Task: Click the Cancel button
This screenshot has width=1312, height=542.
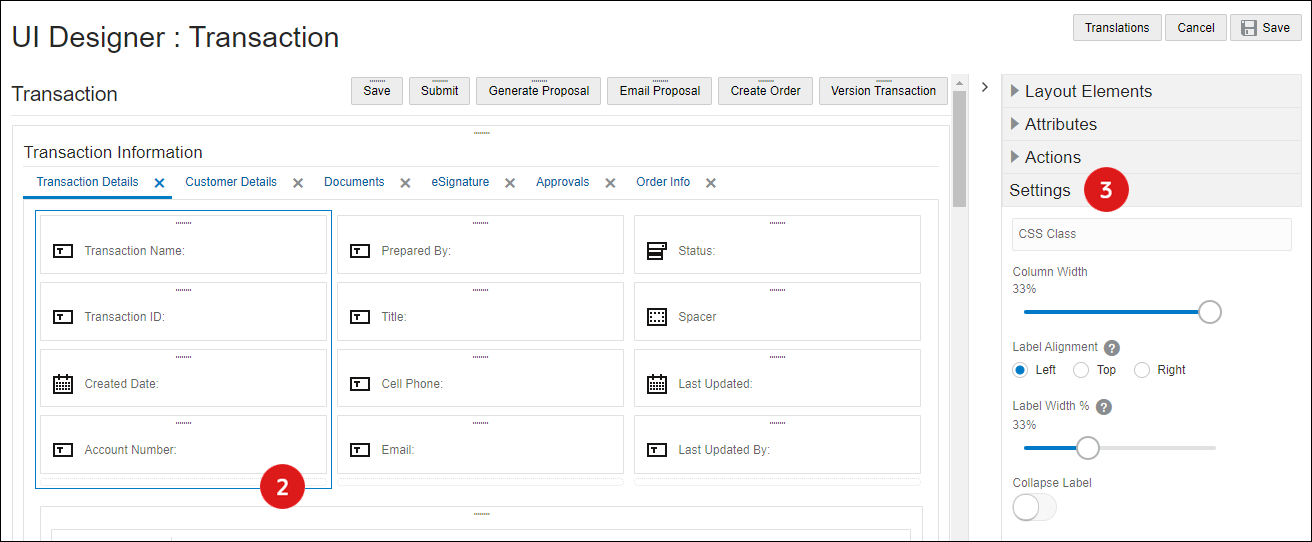Action: [1196, 28]
